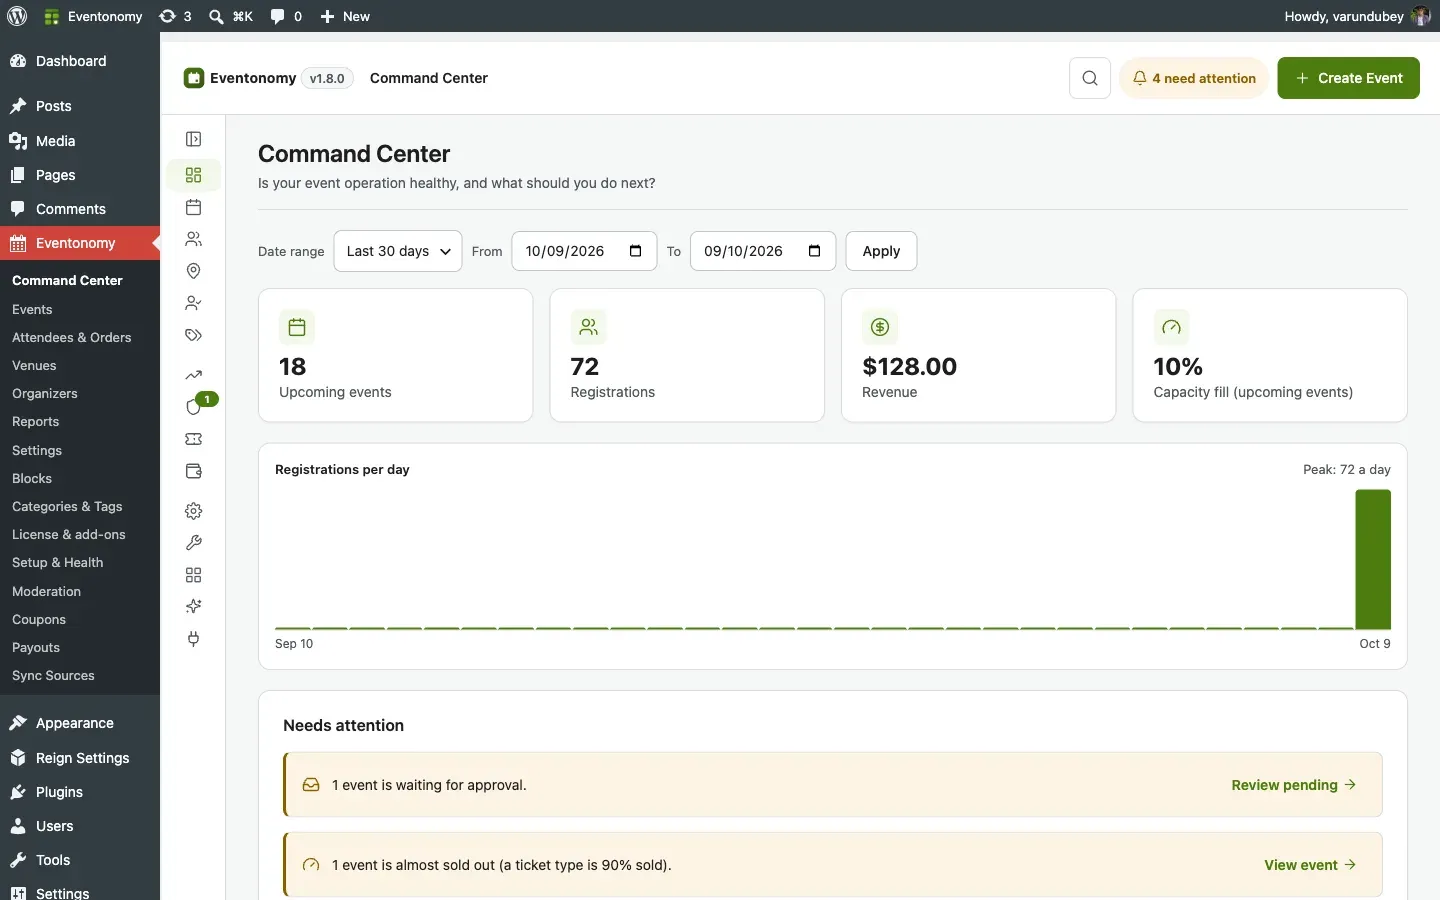Click the Create Event button

[1348, 78]
